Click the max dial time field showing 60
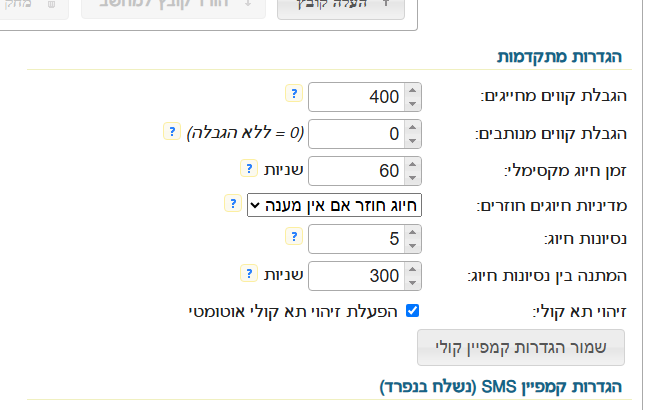 coord(357,169)
